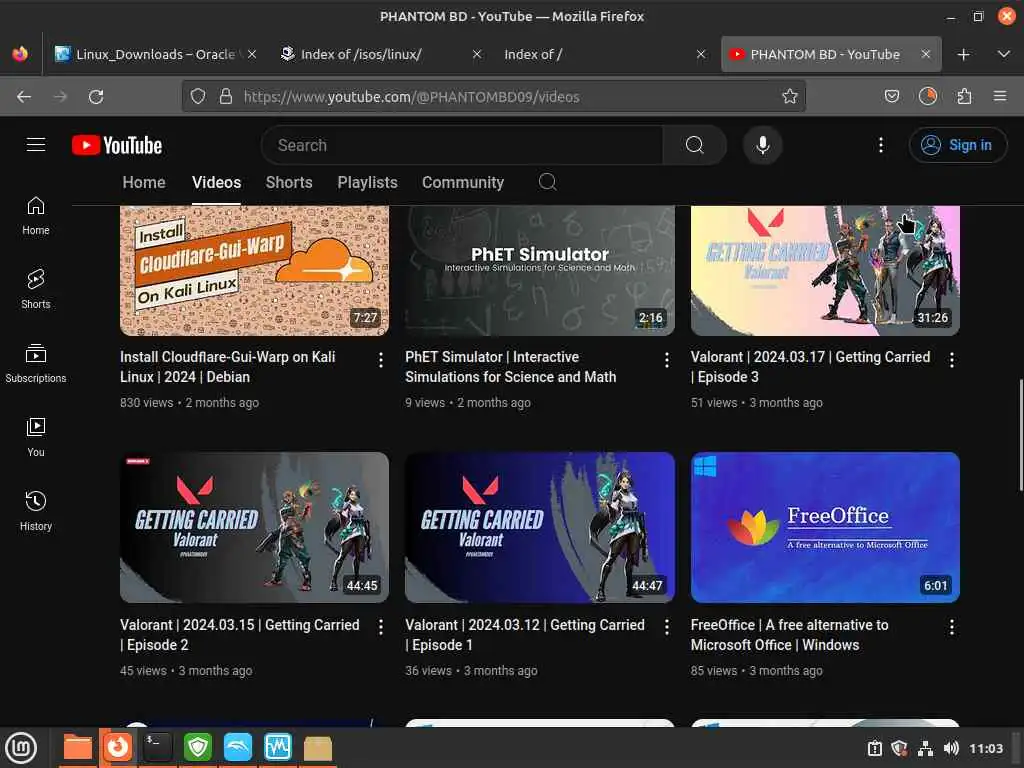Open History in the sidebar
Screen dimensions: 1024x768
point(36,511)
